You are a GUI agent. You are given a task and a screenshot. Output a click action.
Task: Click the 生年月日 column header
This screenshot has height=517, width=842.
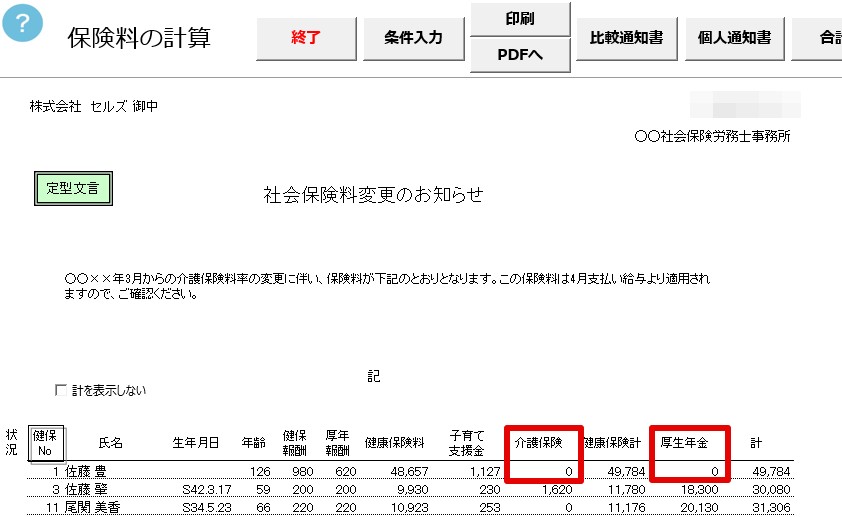[x=195, y=443]
